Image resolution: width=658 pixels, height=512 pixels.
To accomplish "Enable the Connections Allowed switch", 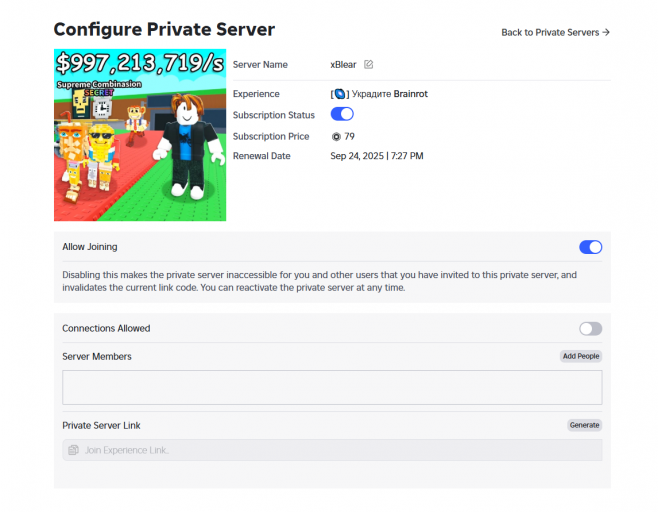I will click(x=590, y=329).
